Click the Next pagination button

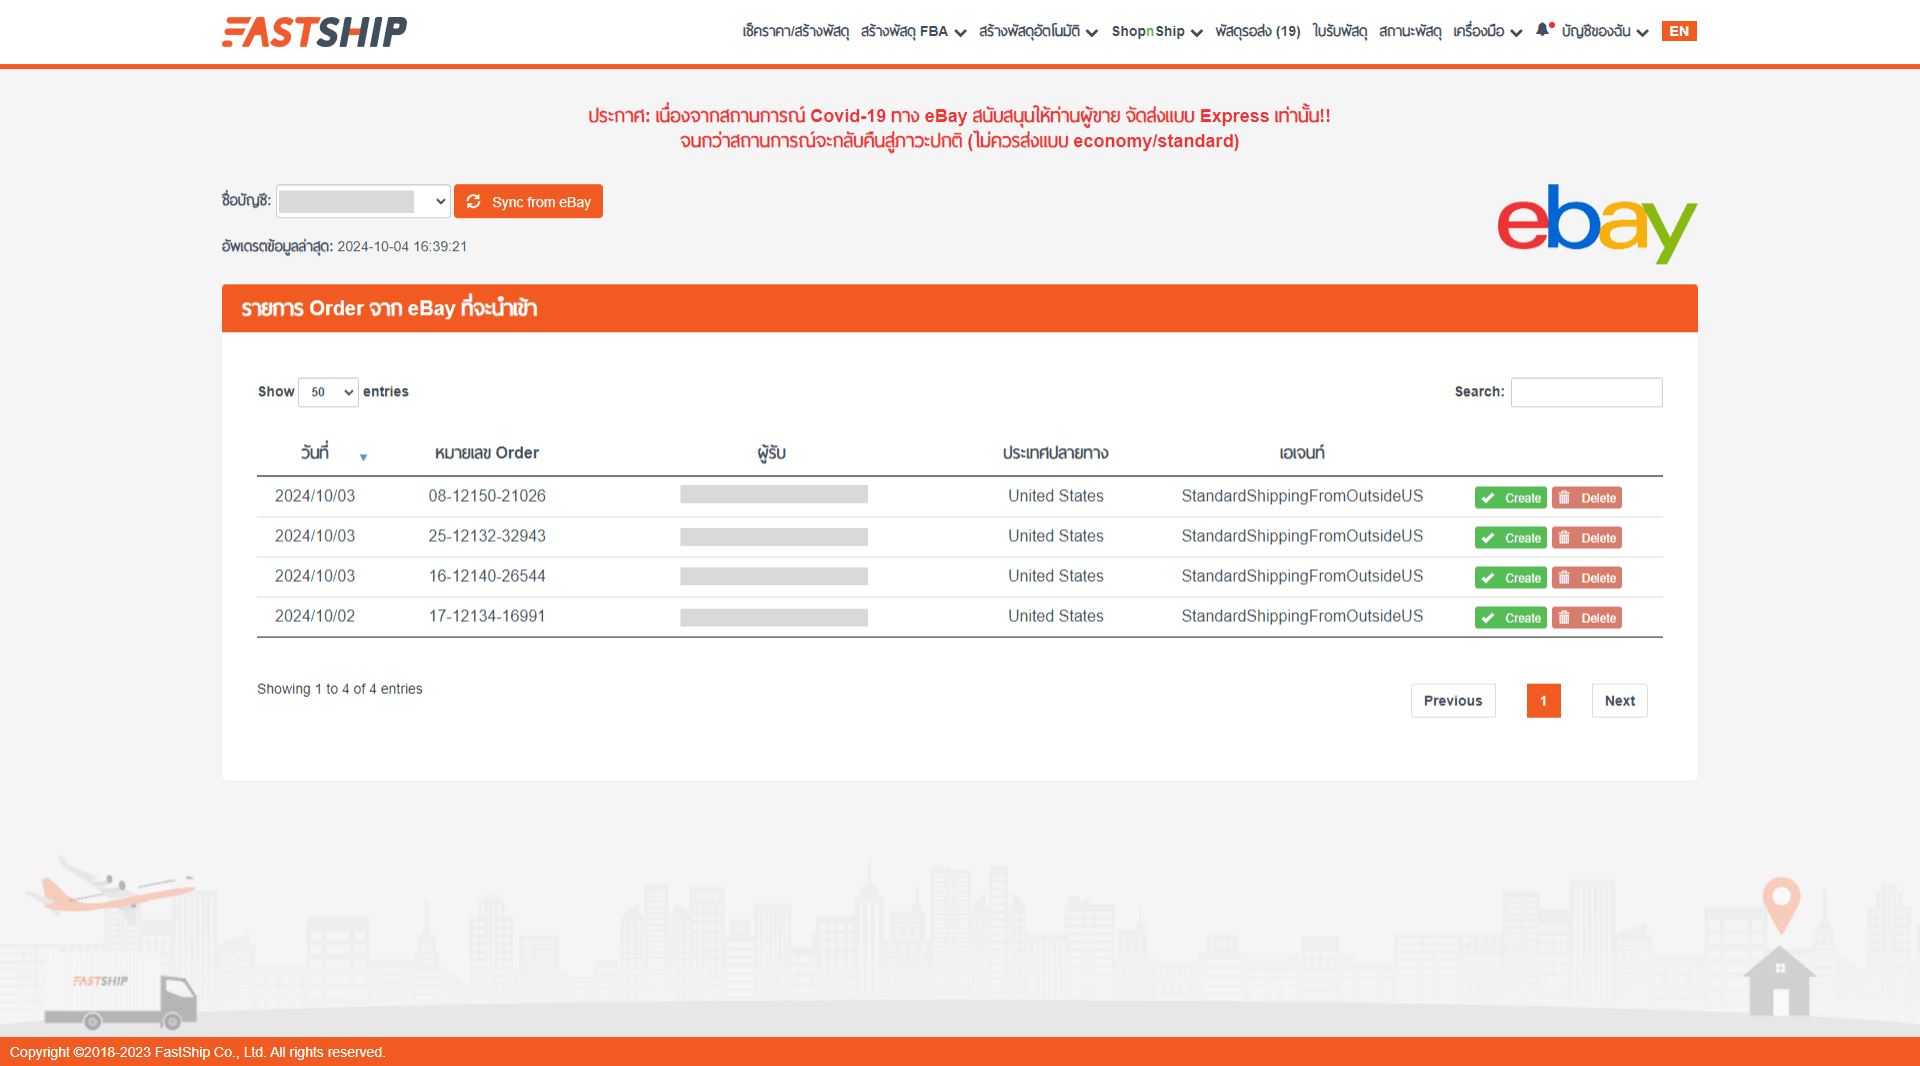1619,701
